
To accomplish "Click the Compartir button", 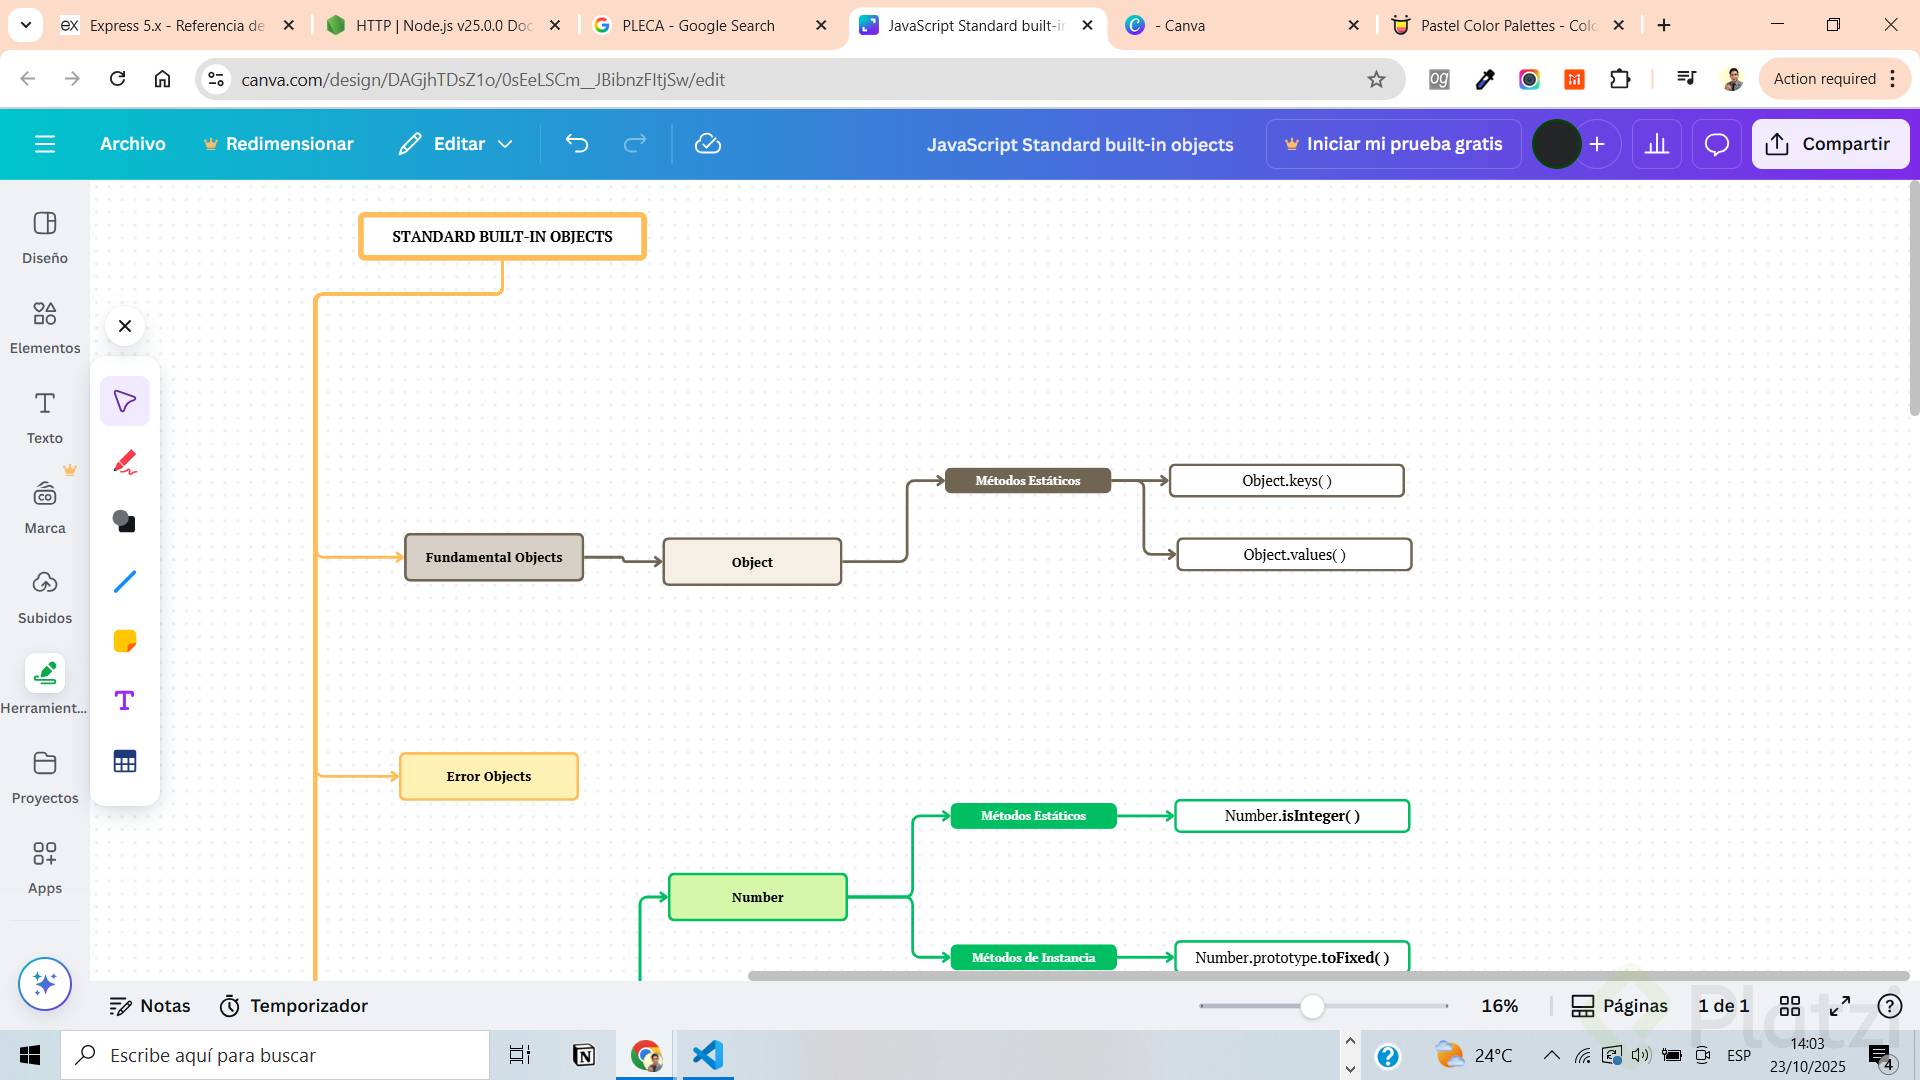I will point(1830,144).
